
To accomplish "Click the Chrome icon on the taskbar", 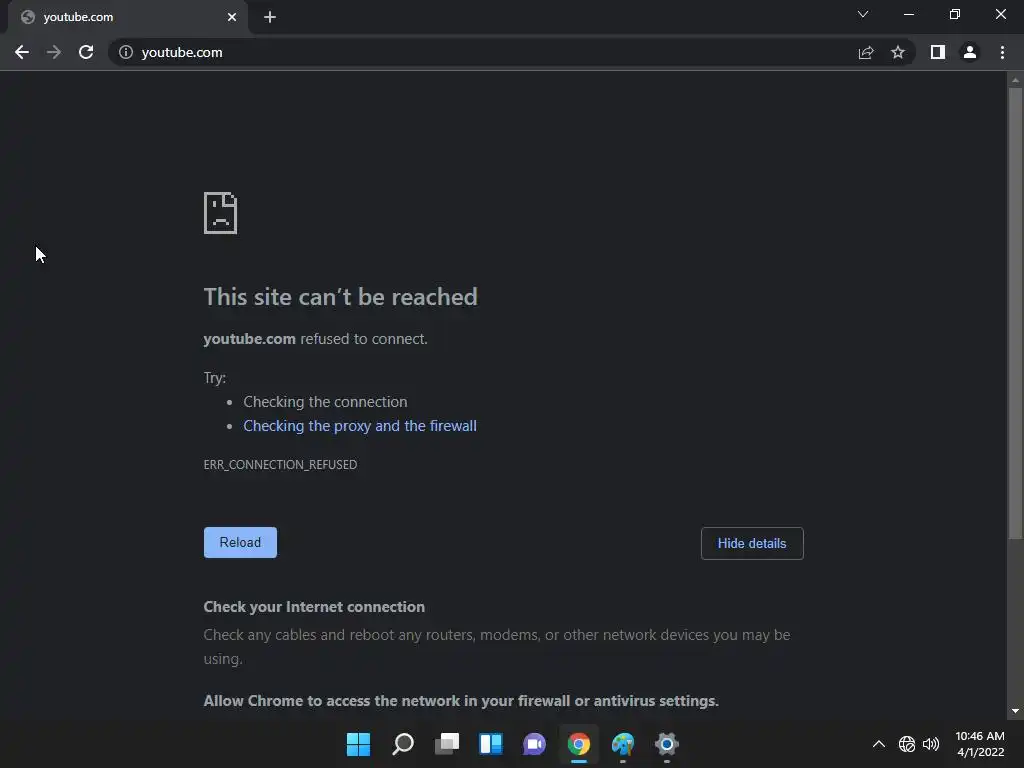I will (x=579, y=744).
